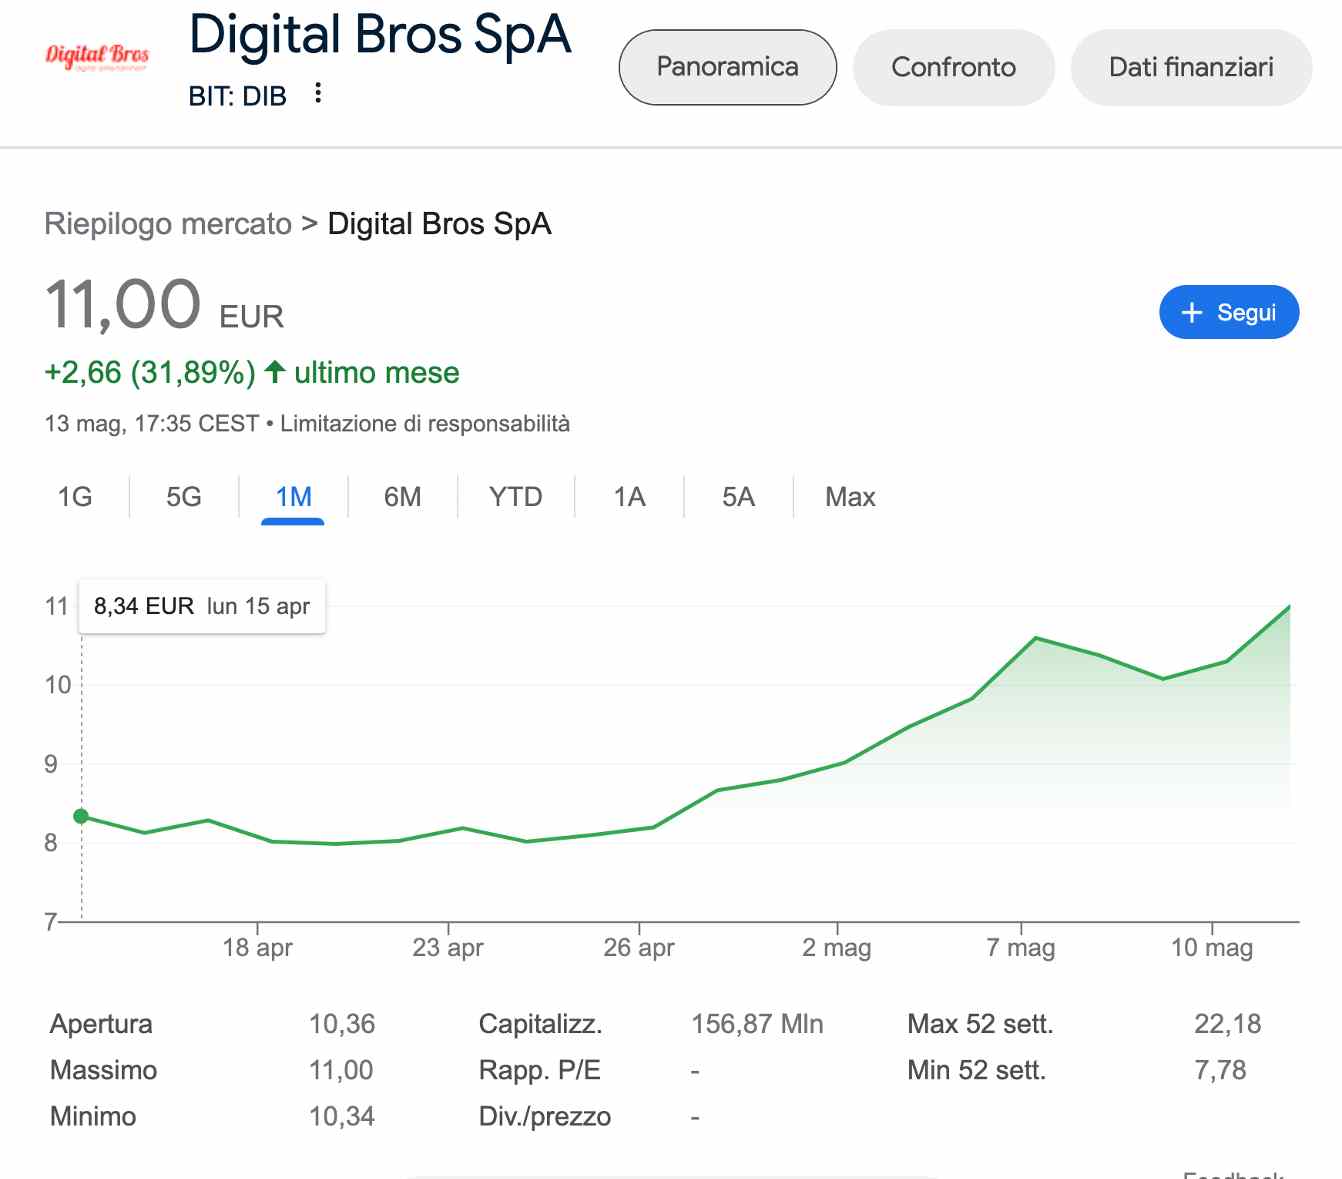Click the Min 52 sett. label

[976, 1070]
